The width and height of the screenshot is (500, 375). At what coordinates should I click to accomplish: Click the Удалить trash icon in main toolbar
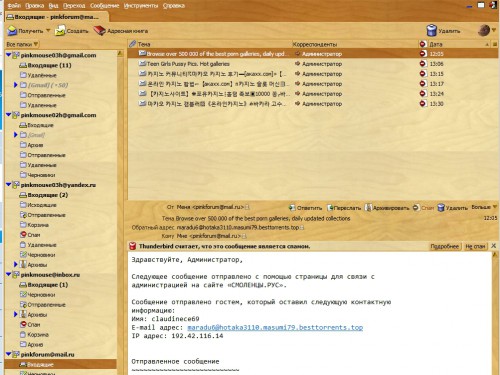[x=432, y=31]
